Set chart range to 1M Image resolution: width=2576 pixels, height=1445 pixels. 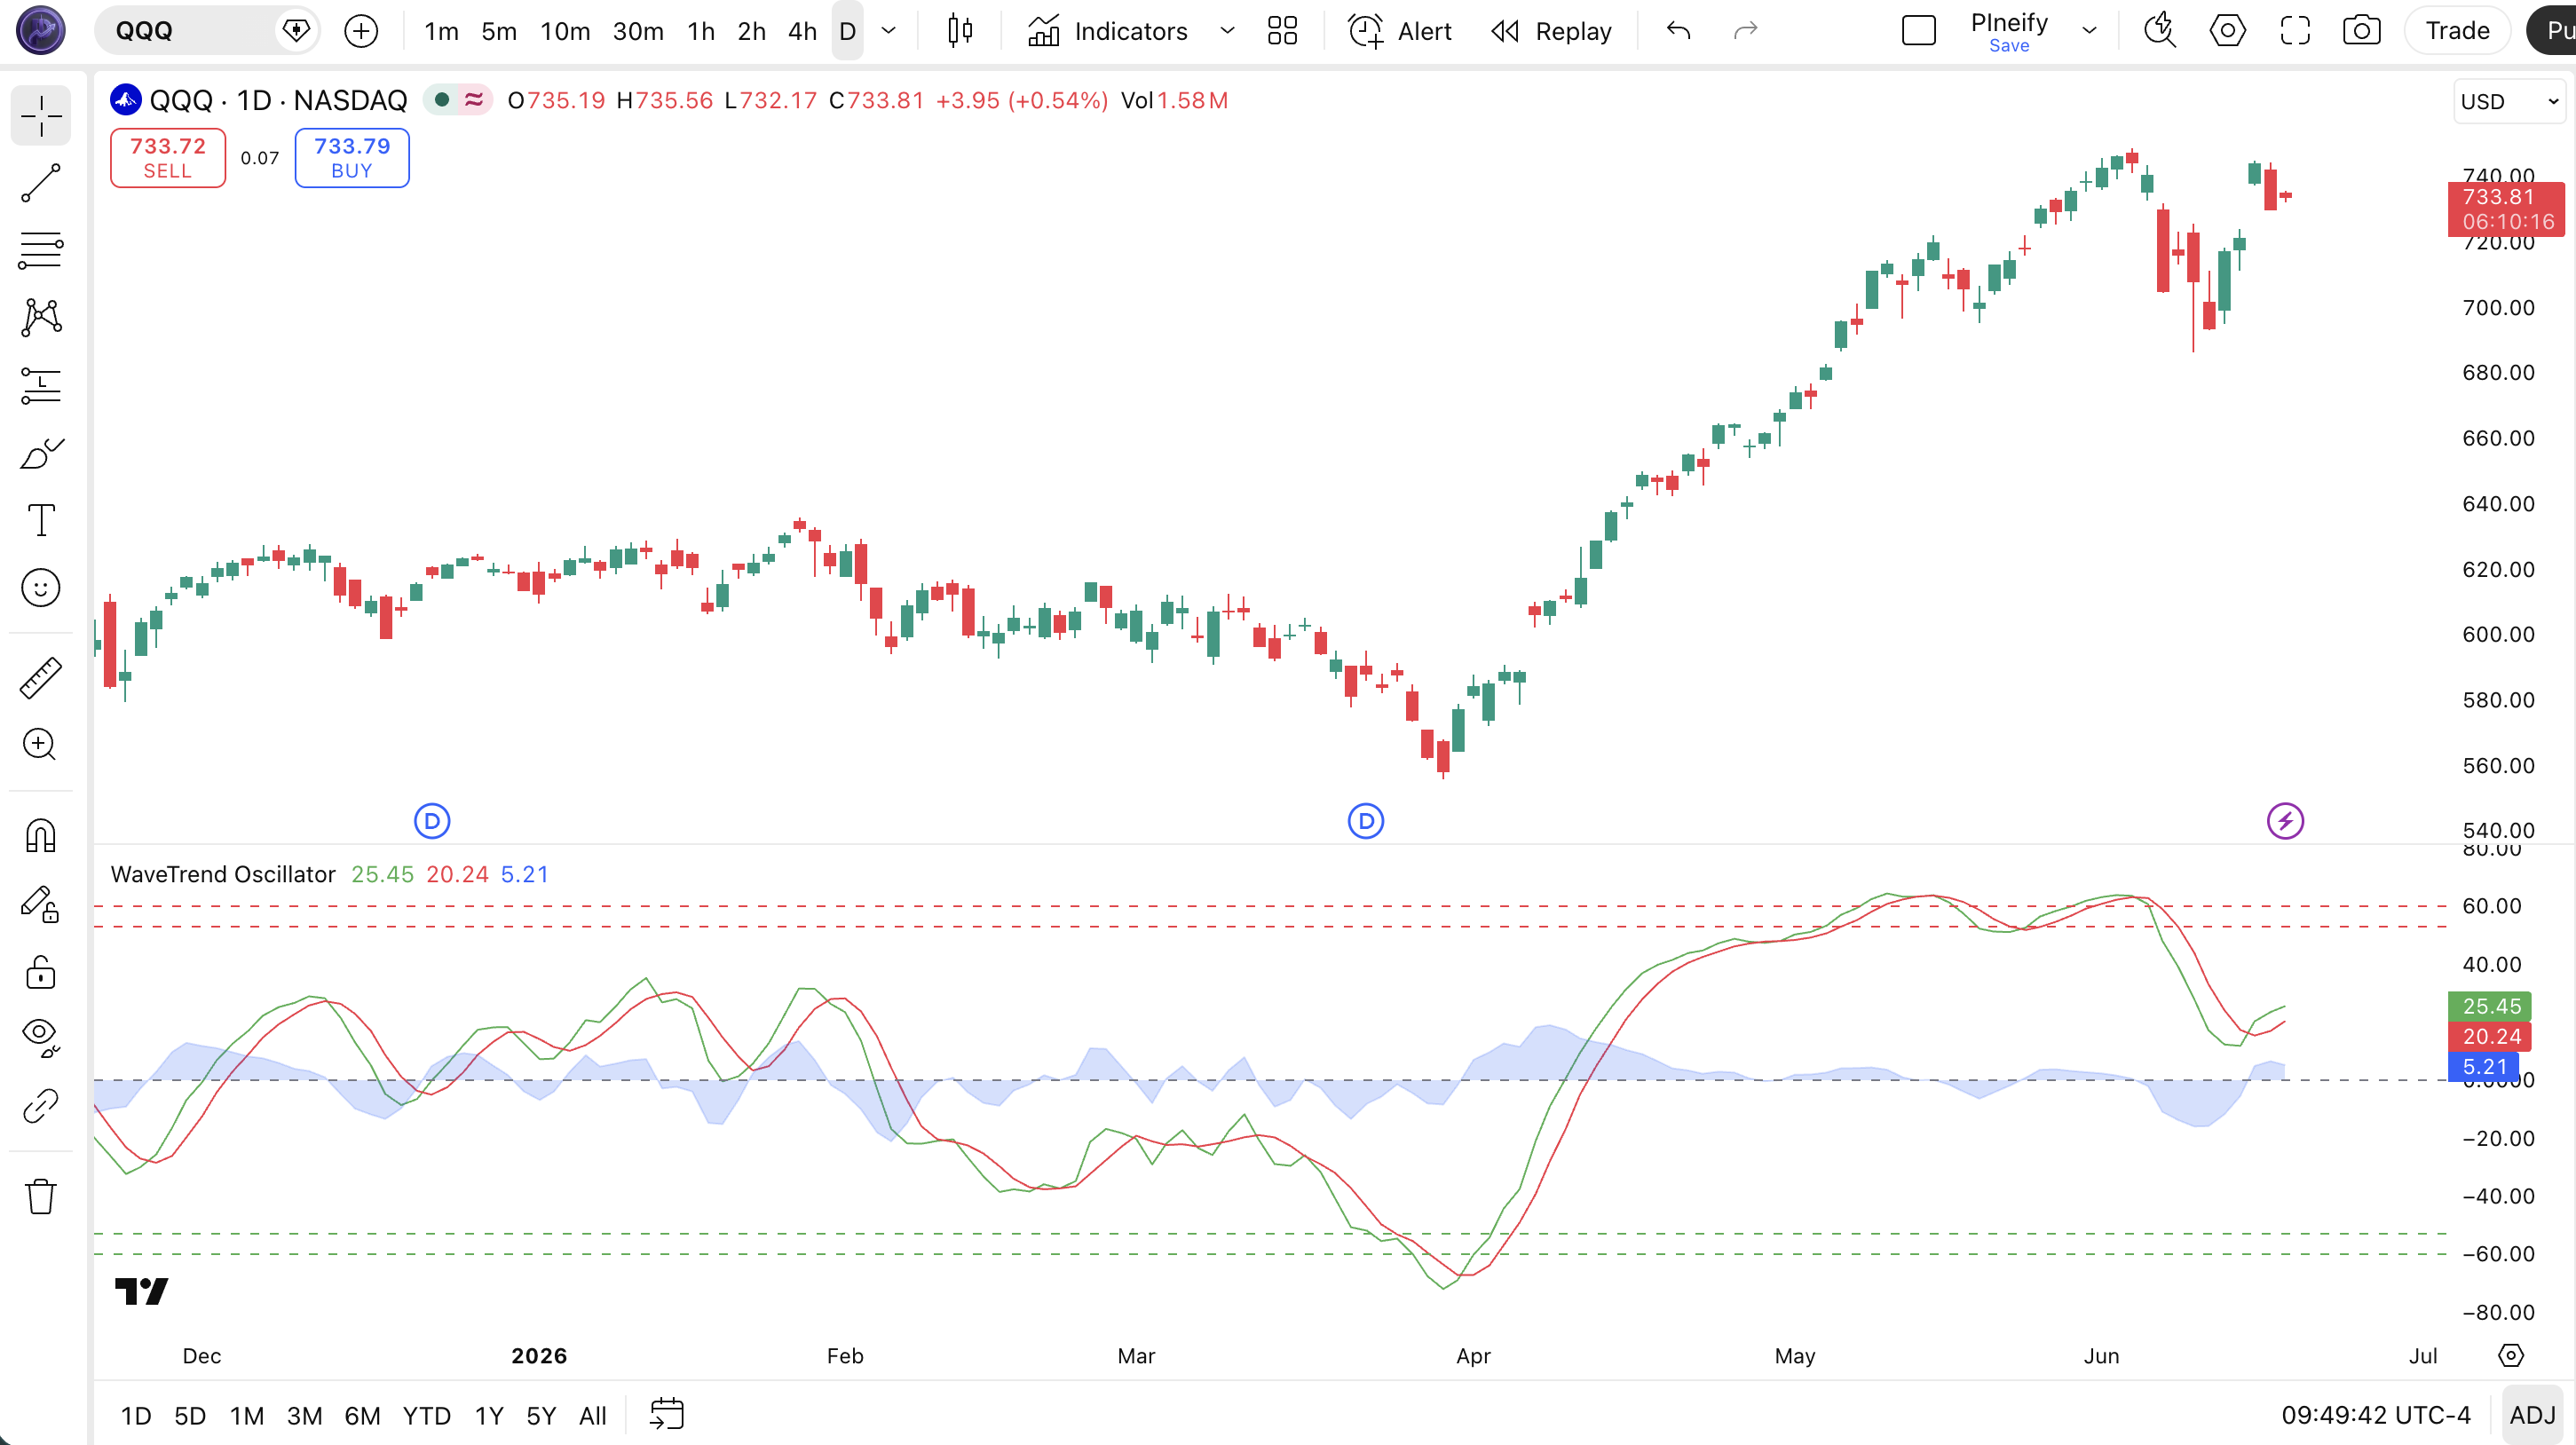coord(247,1416)
